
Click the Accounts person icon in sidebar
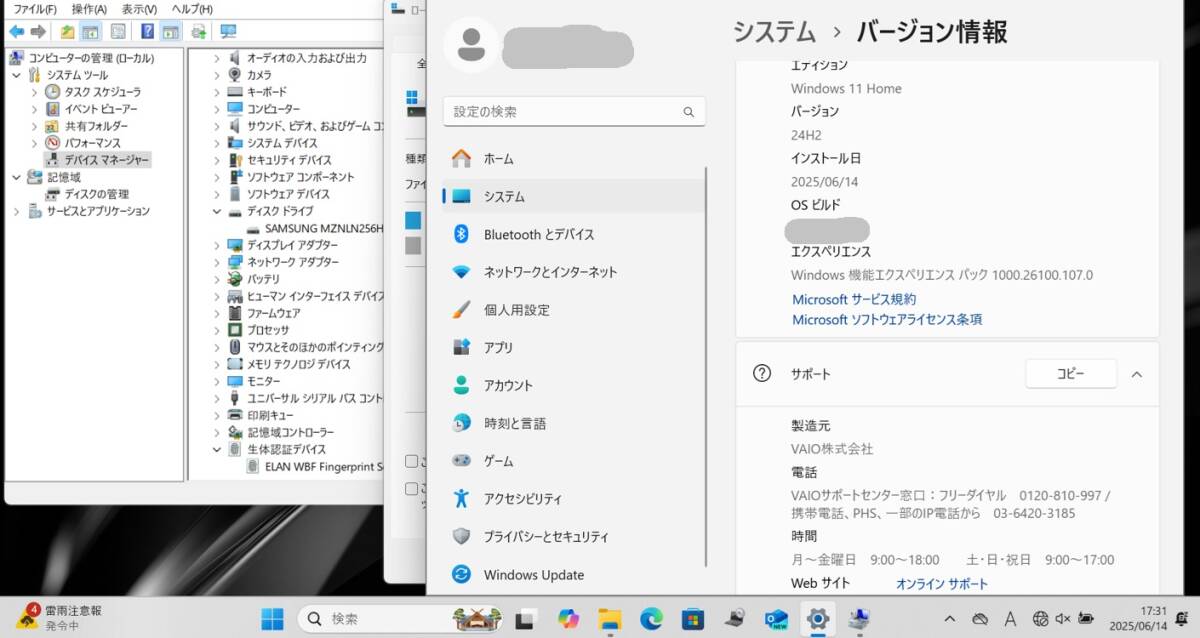[x=461, y=385]
